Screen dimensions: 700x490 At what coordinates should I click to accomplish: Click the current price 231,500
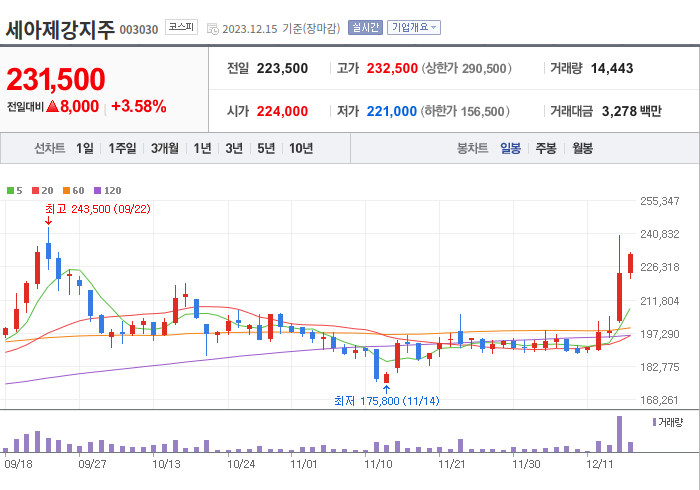56,79
